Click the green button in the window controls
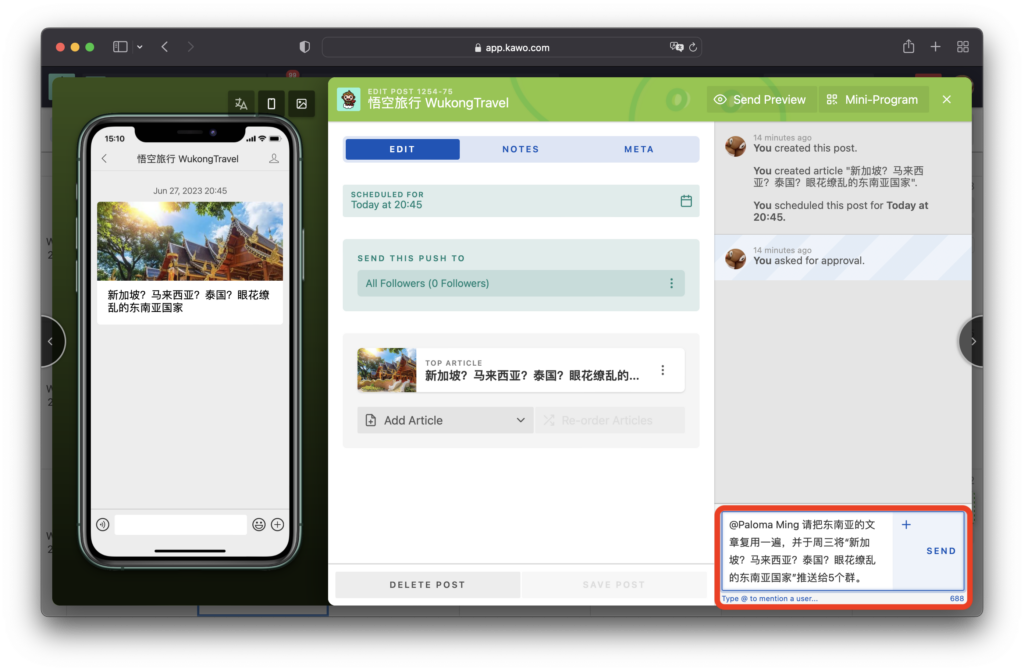This screenshot has width=1024, height=671. click(x=90, y=47)
